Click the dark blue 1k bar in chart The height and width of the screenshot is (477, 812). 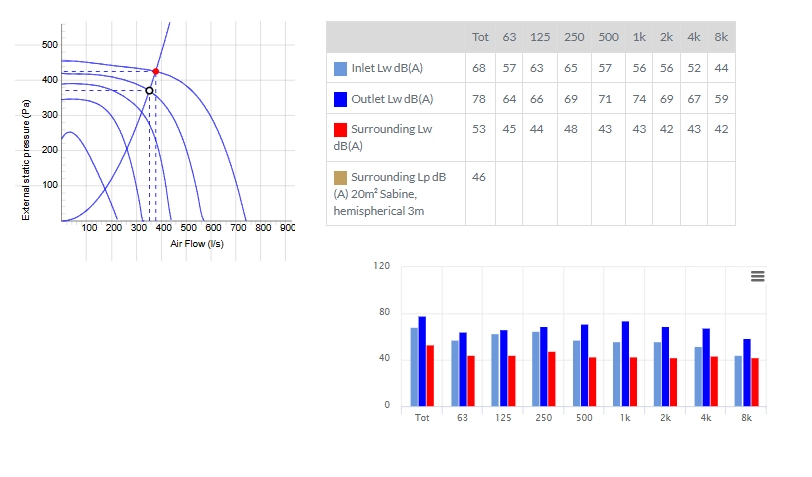[625, 364]
